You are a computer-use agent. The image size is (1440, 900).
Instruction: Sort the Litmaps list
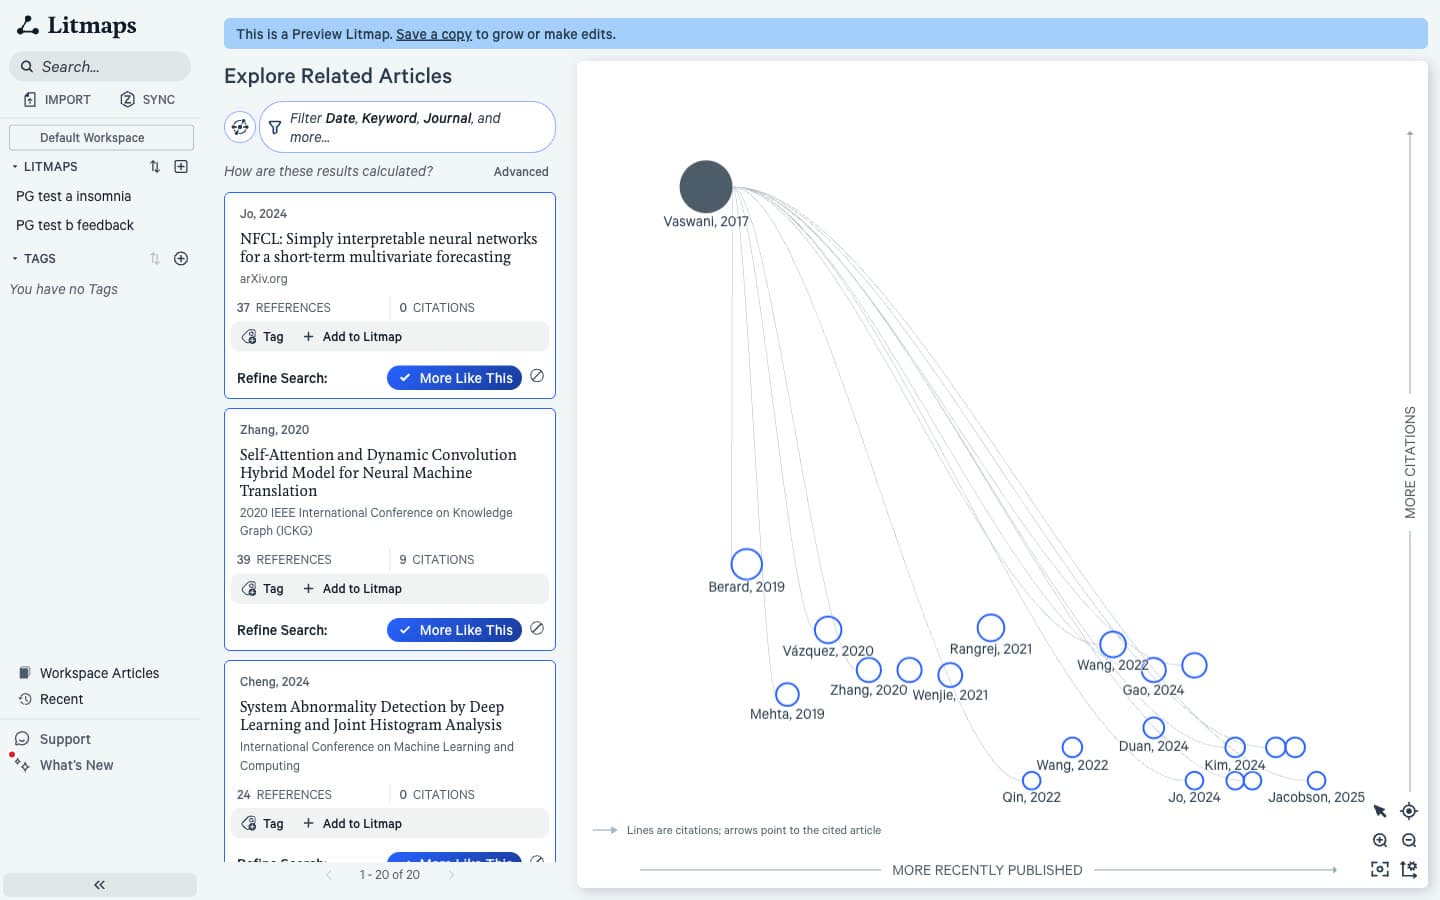click(x=155, y=167)
